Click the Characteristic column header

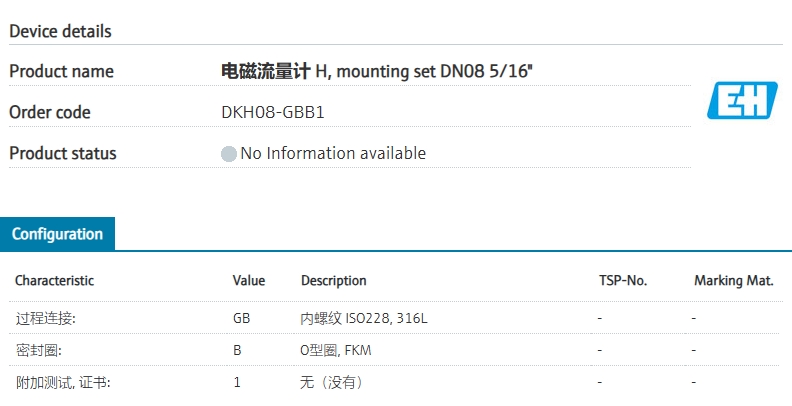coord(55,281)
